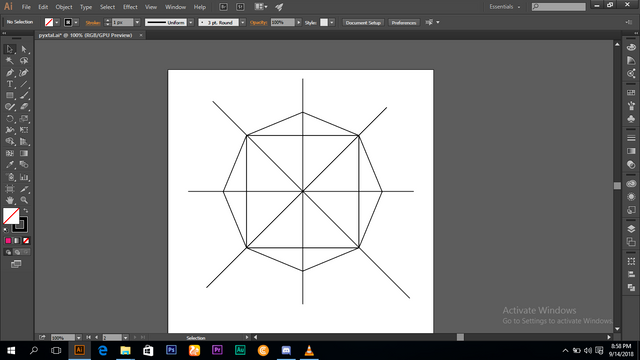This screenshot has width=640, height=360.
Task: Expand Opacity slider arrow
Action: click(x=299, y=22)
